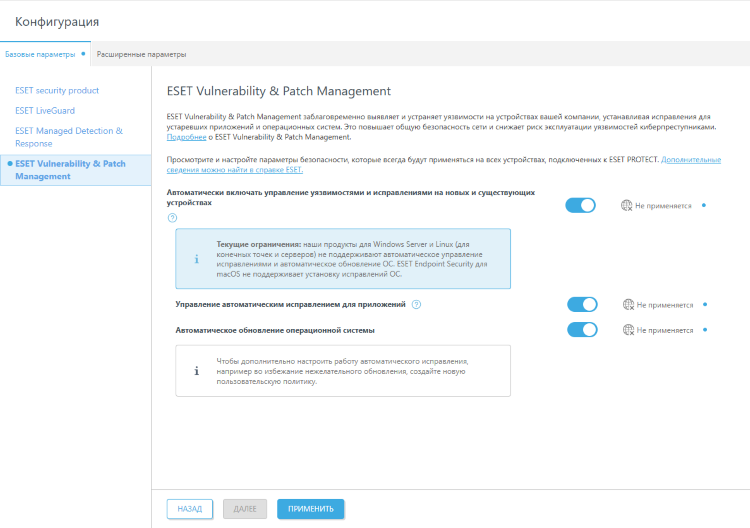Toggle Управление автоматическим исправлением для приложений switch

(582, 304)
